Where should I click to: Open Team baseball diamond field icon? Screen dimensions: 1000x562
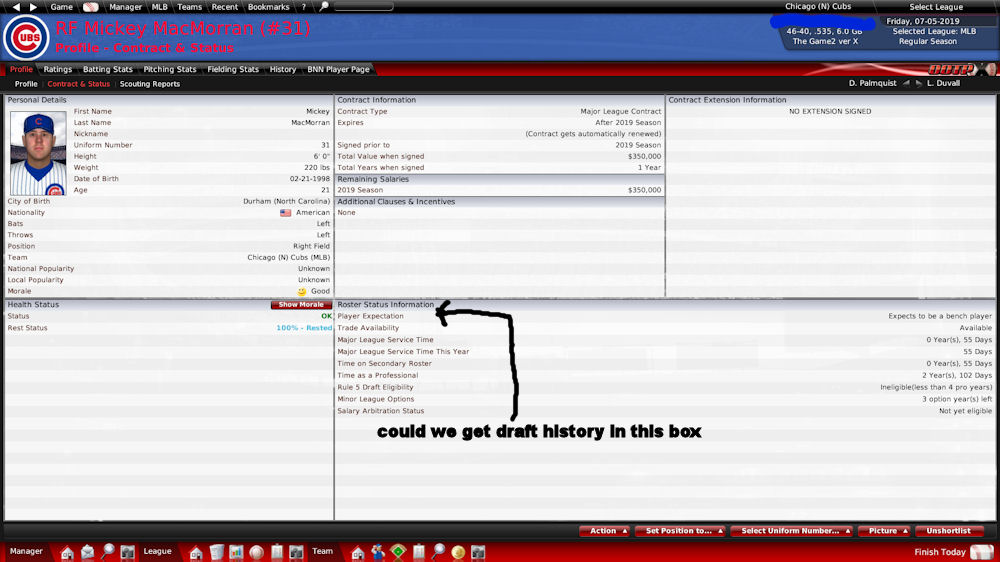pyautogui.click(x=398, y=552)
